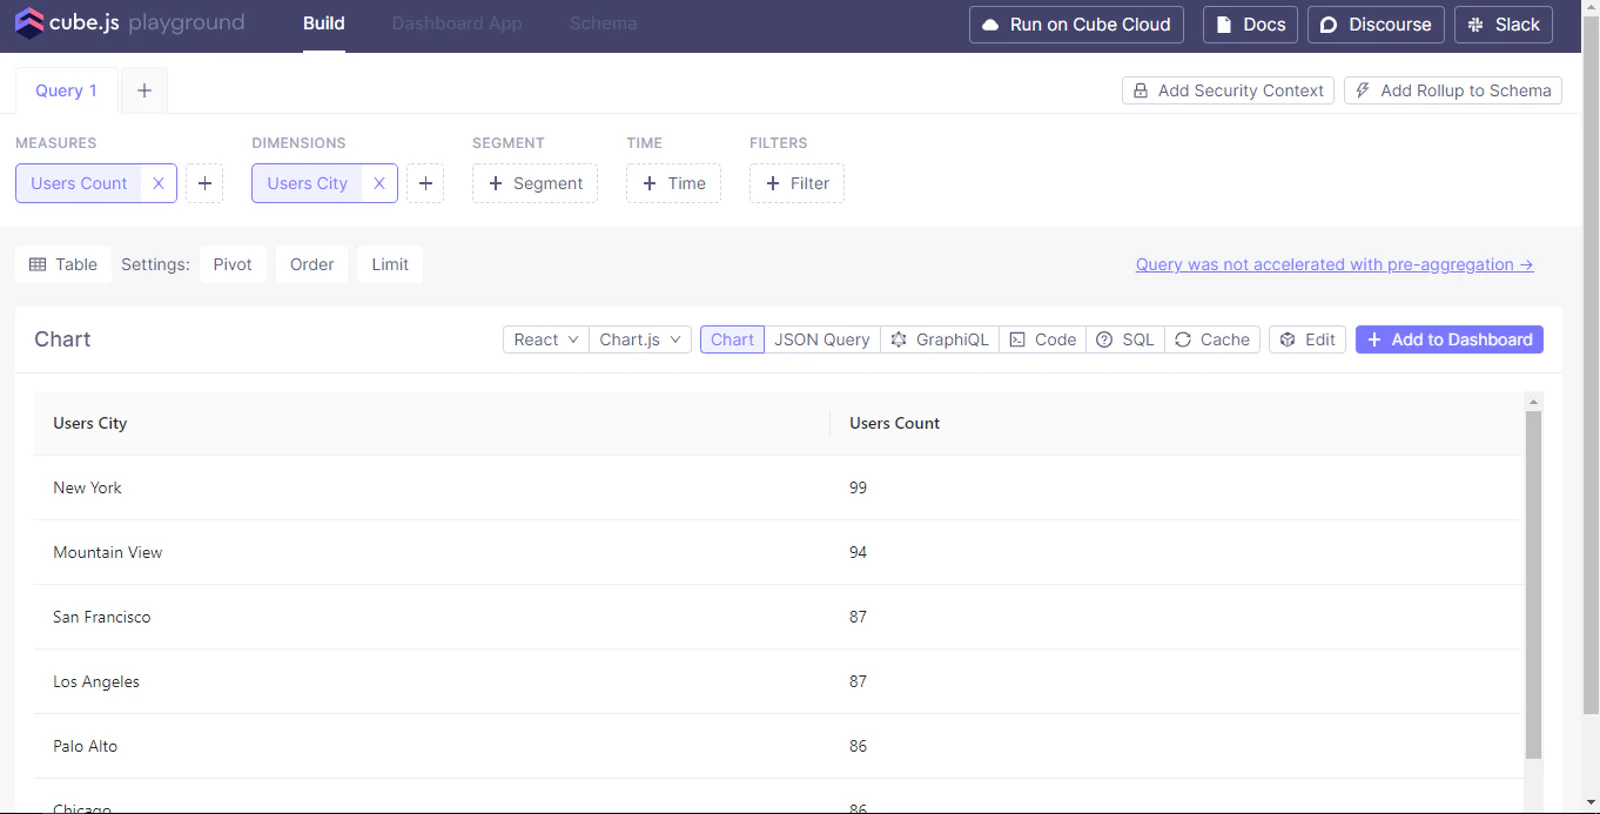
Task: Switch to Query 1 tab
Action: pyautogui.click(x=66, y=90)
